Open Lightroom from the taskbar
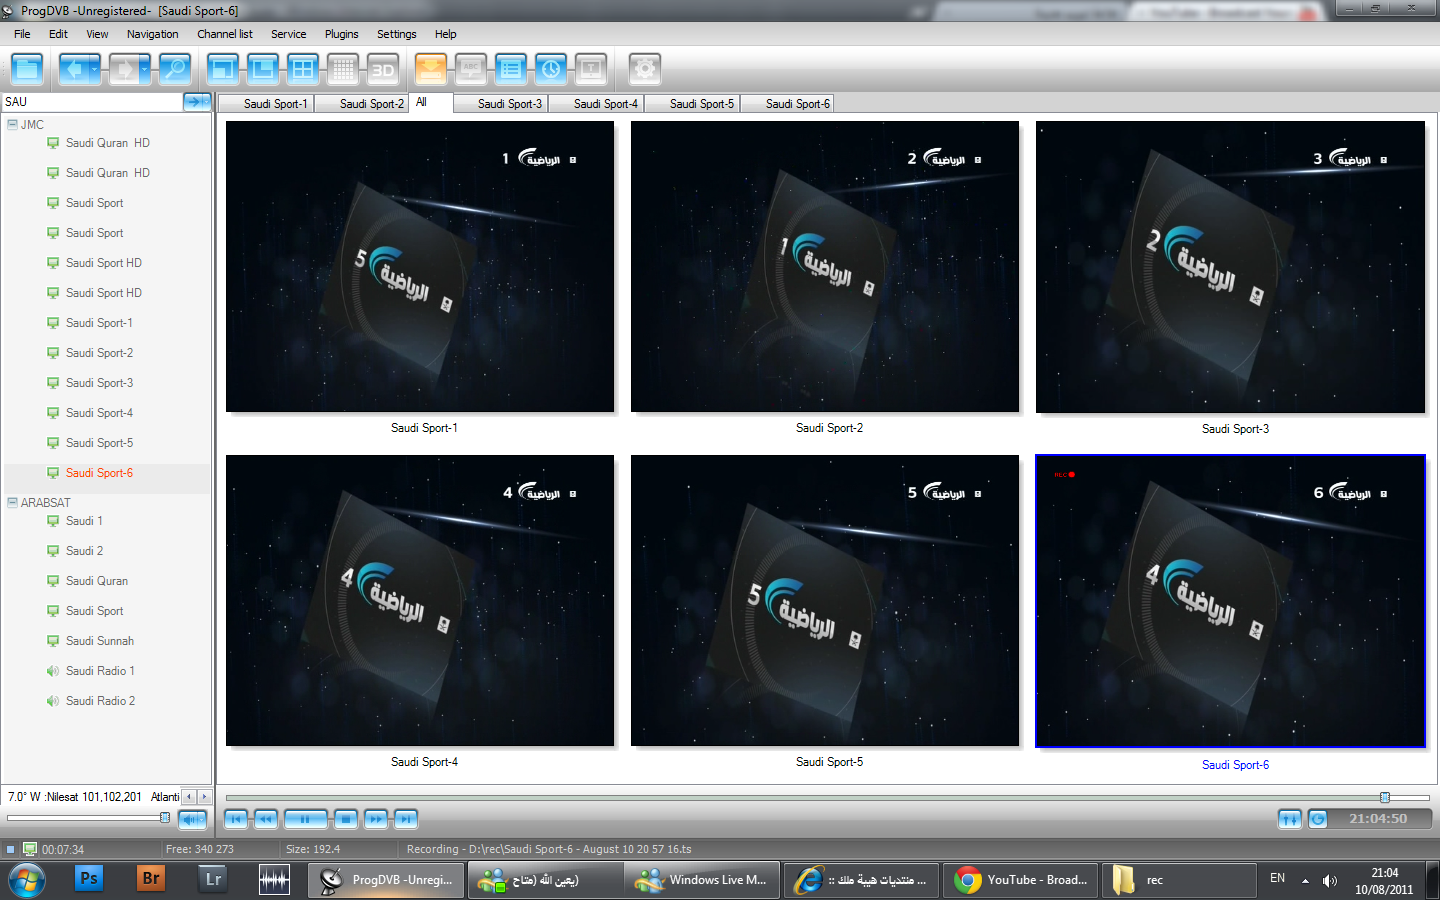The image size is (1440, 900). [213, 879]
